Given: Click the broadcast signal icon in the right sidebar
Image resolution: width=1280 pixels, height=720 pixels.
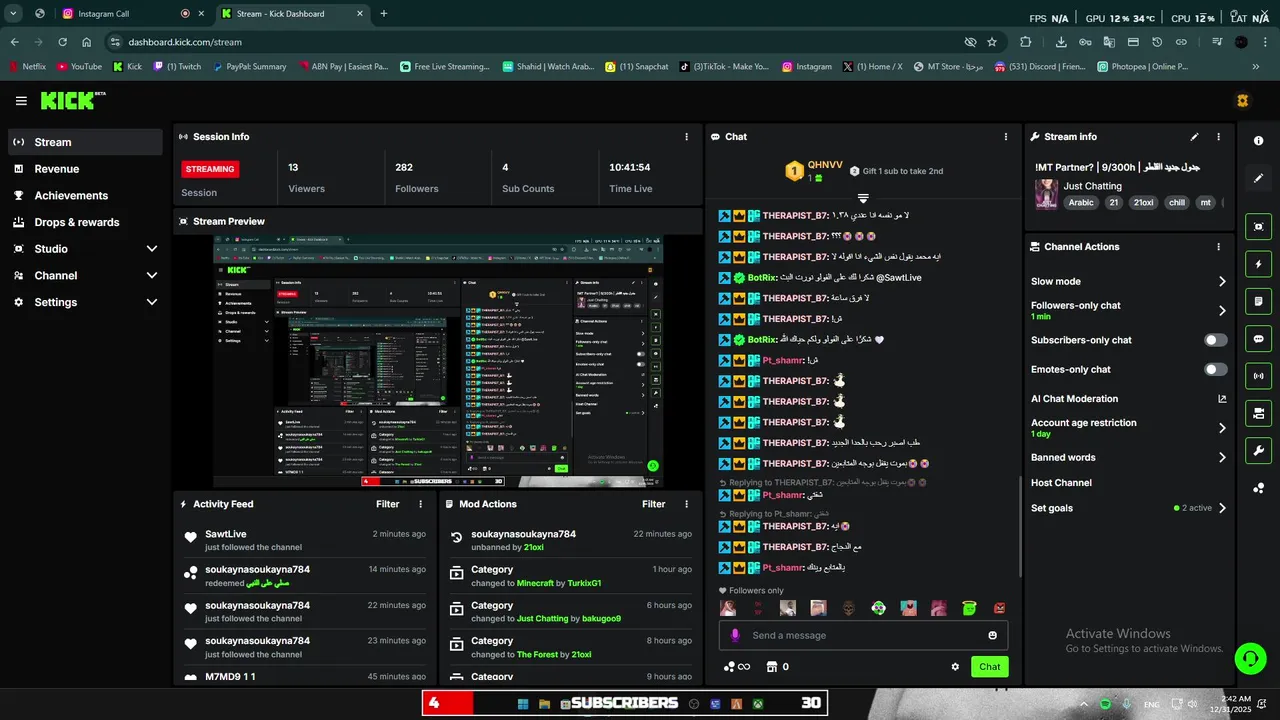Looking at the screenshot, I should (1258, 376).
